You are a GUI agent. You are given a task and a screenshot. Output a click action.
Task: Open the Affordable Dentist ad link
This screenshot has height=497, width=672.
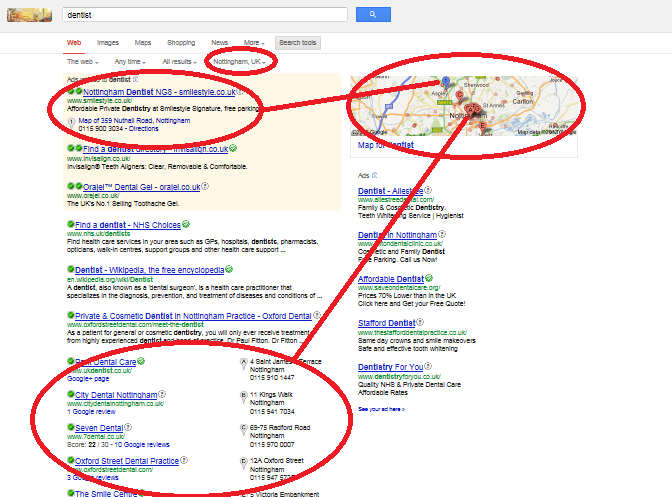[398, 279]
